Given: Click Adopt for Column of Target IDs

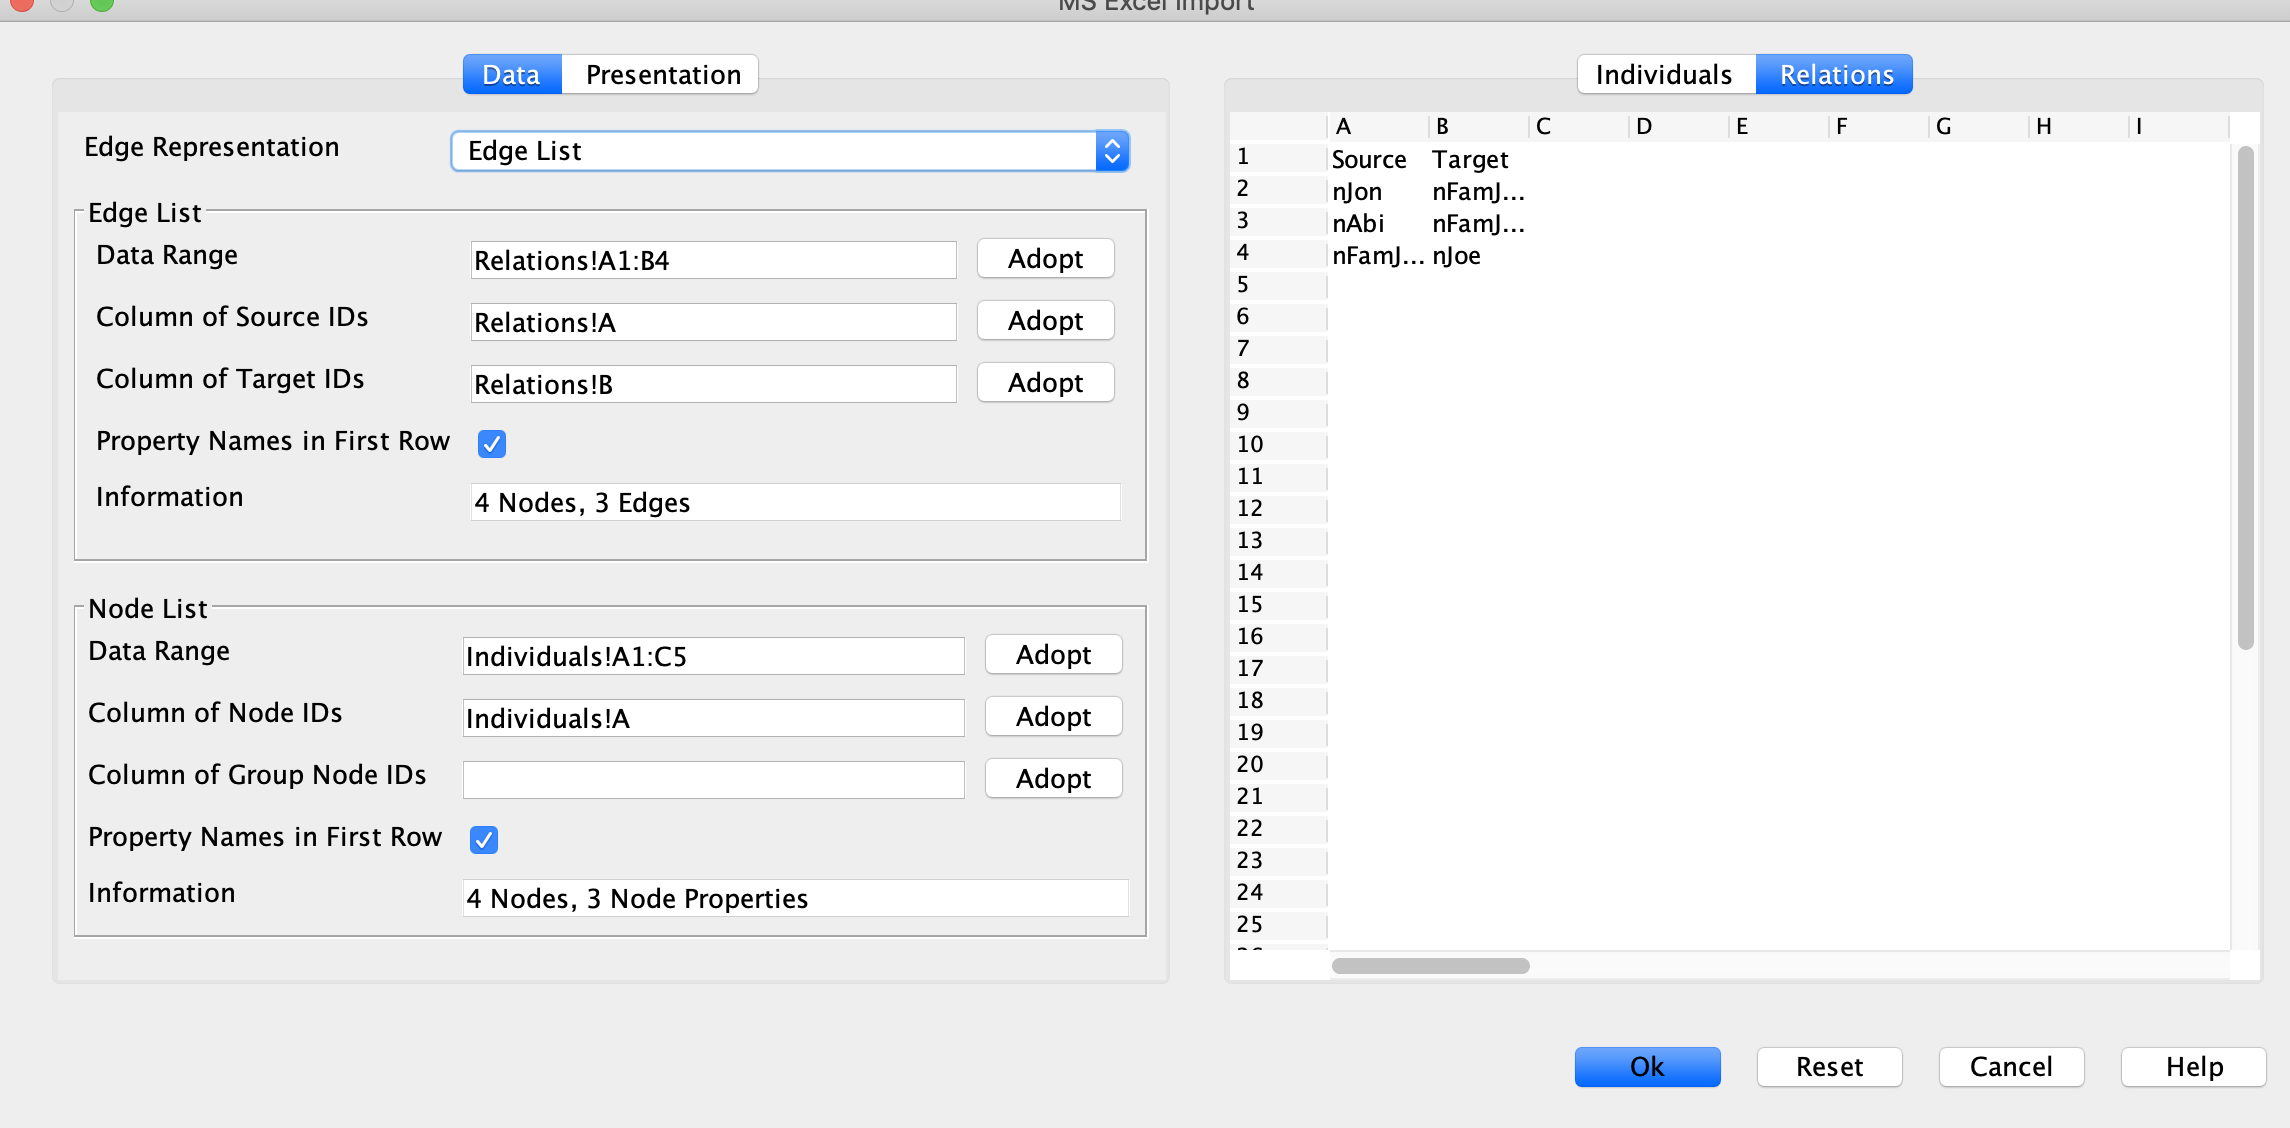Looking at the screenshot, I should [1045, 383].
